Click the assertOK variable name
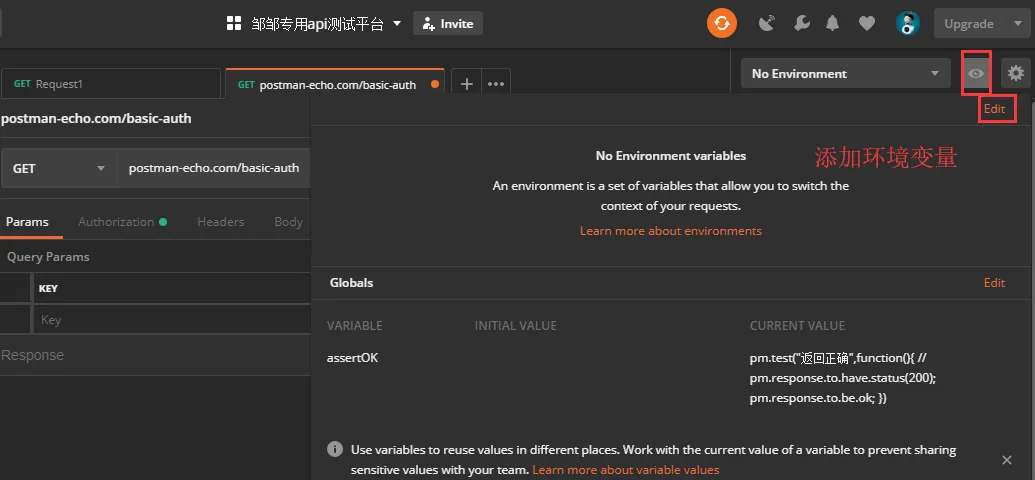 (x=352, y=358)
